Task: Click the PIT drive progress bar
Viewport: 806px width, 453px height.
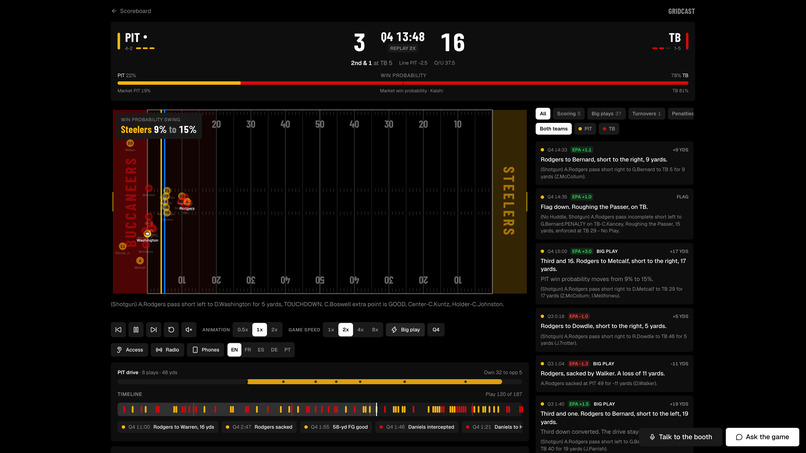Action: tap(320, 382)
